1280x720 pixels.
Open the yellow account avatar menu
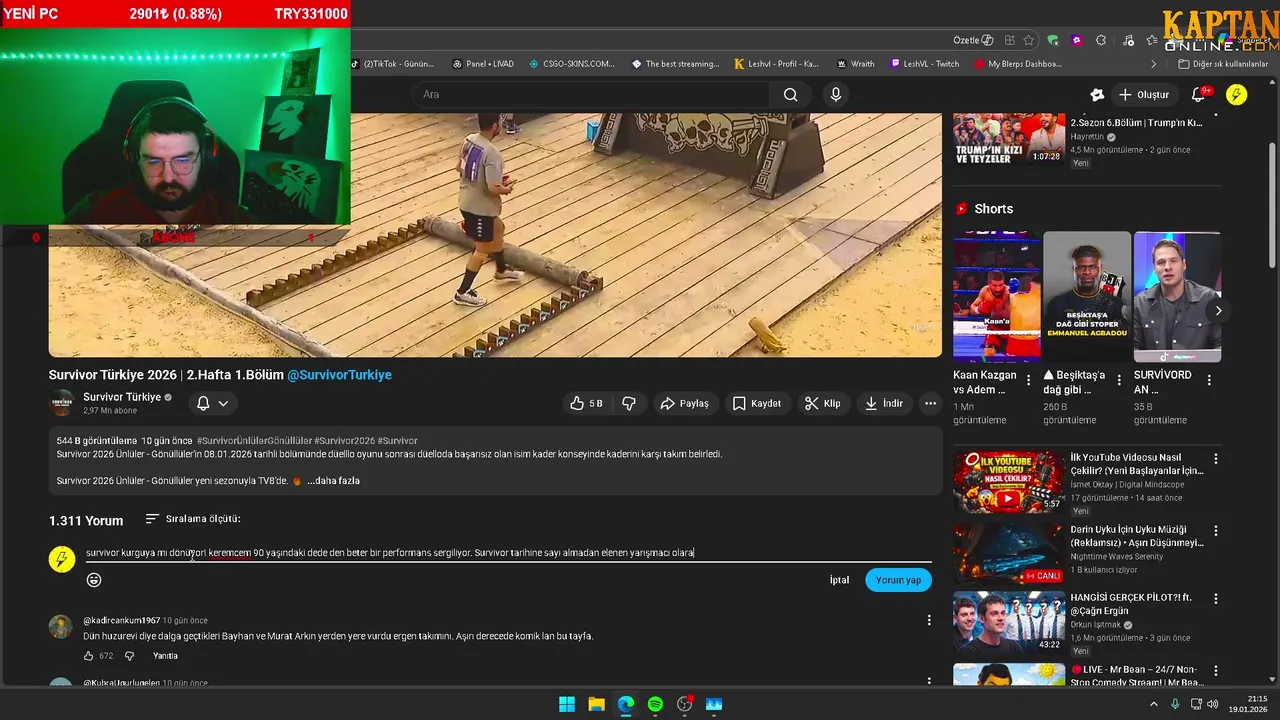1237,94
